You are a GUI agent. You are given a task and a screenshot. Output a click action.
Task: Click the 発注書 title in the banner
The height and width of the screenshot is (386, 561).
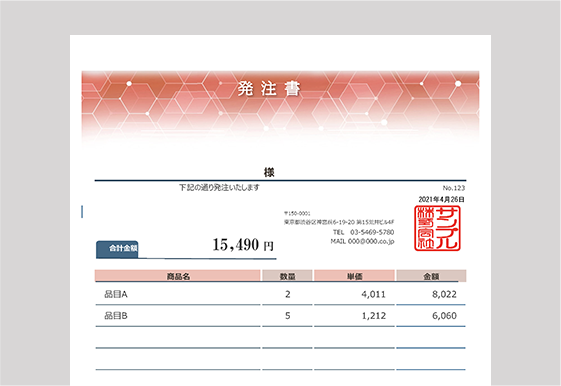(268, 88)
